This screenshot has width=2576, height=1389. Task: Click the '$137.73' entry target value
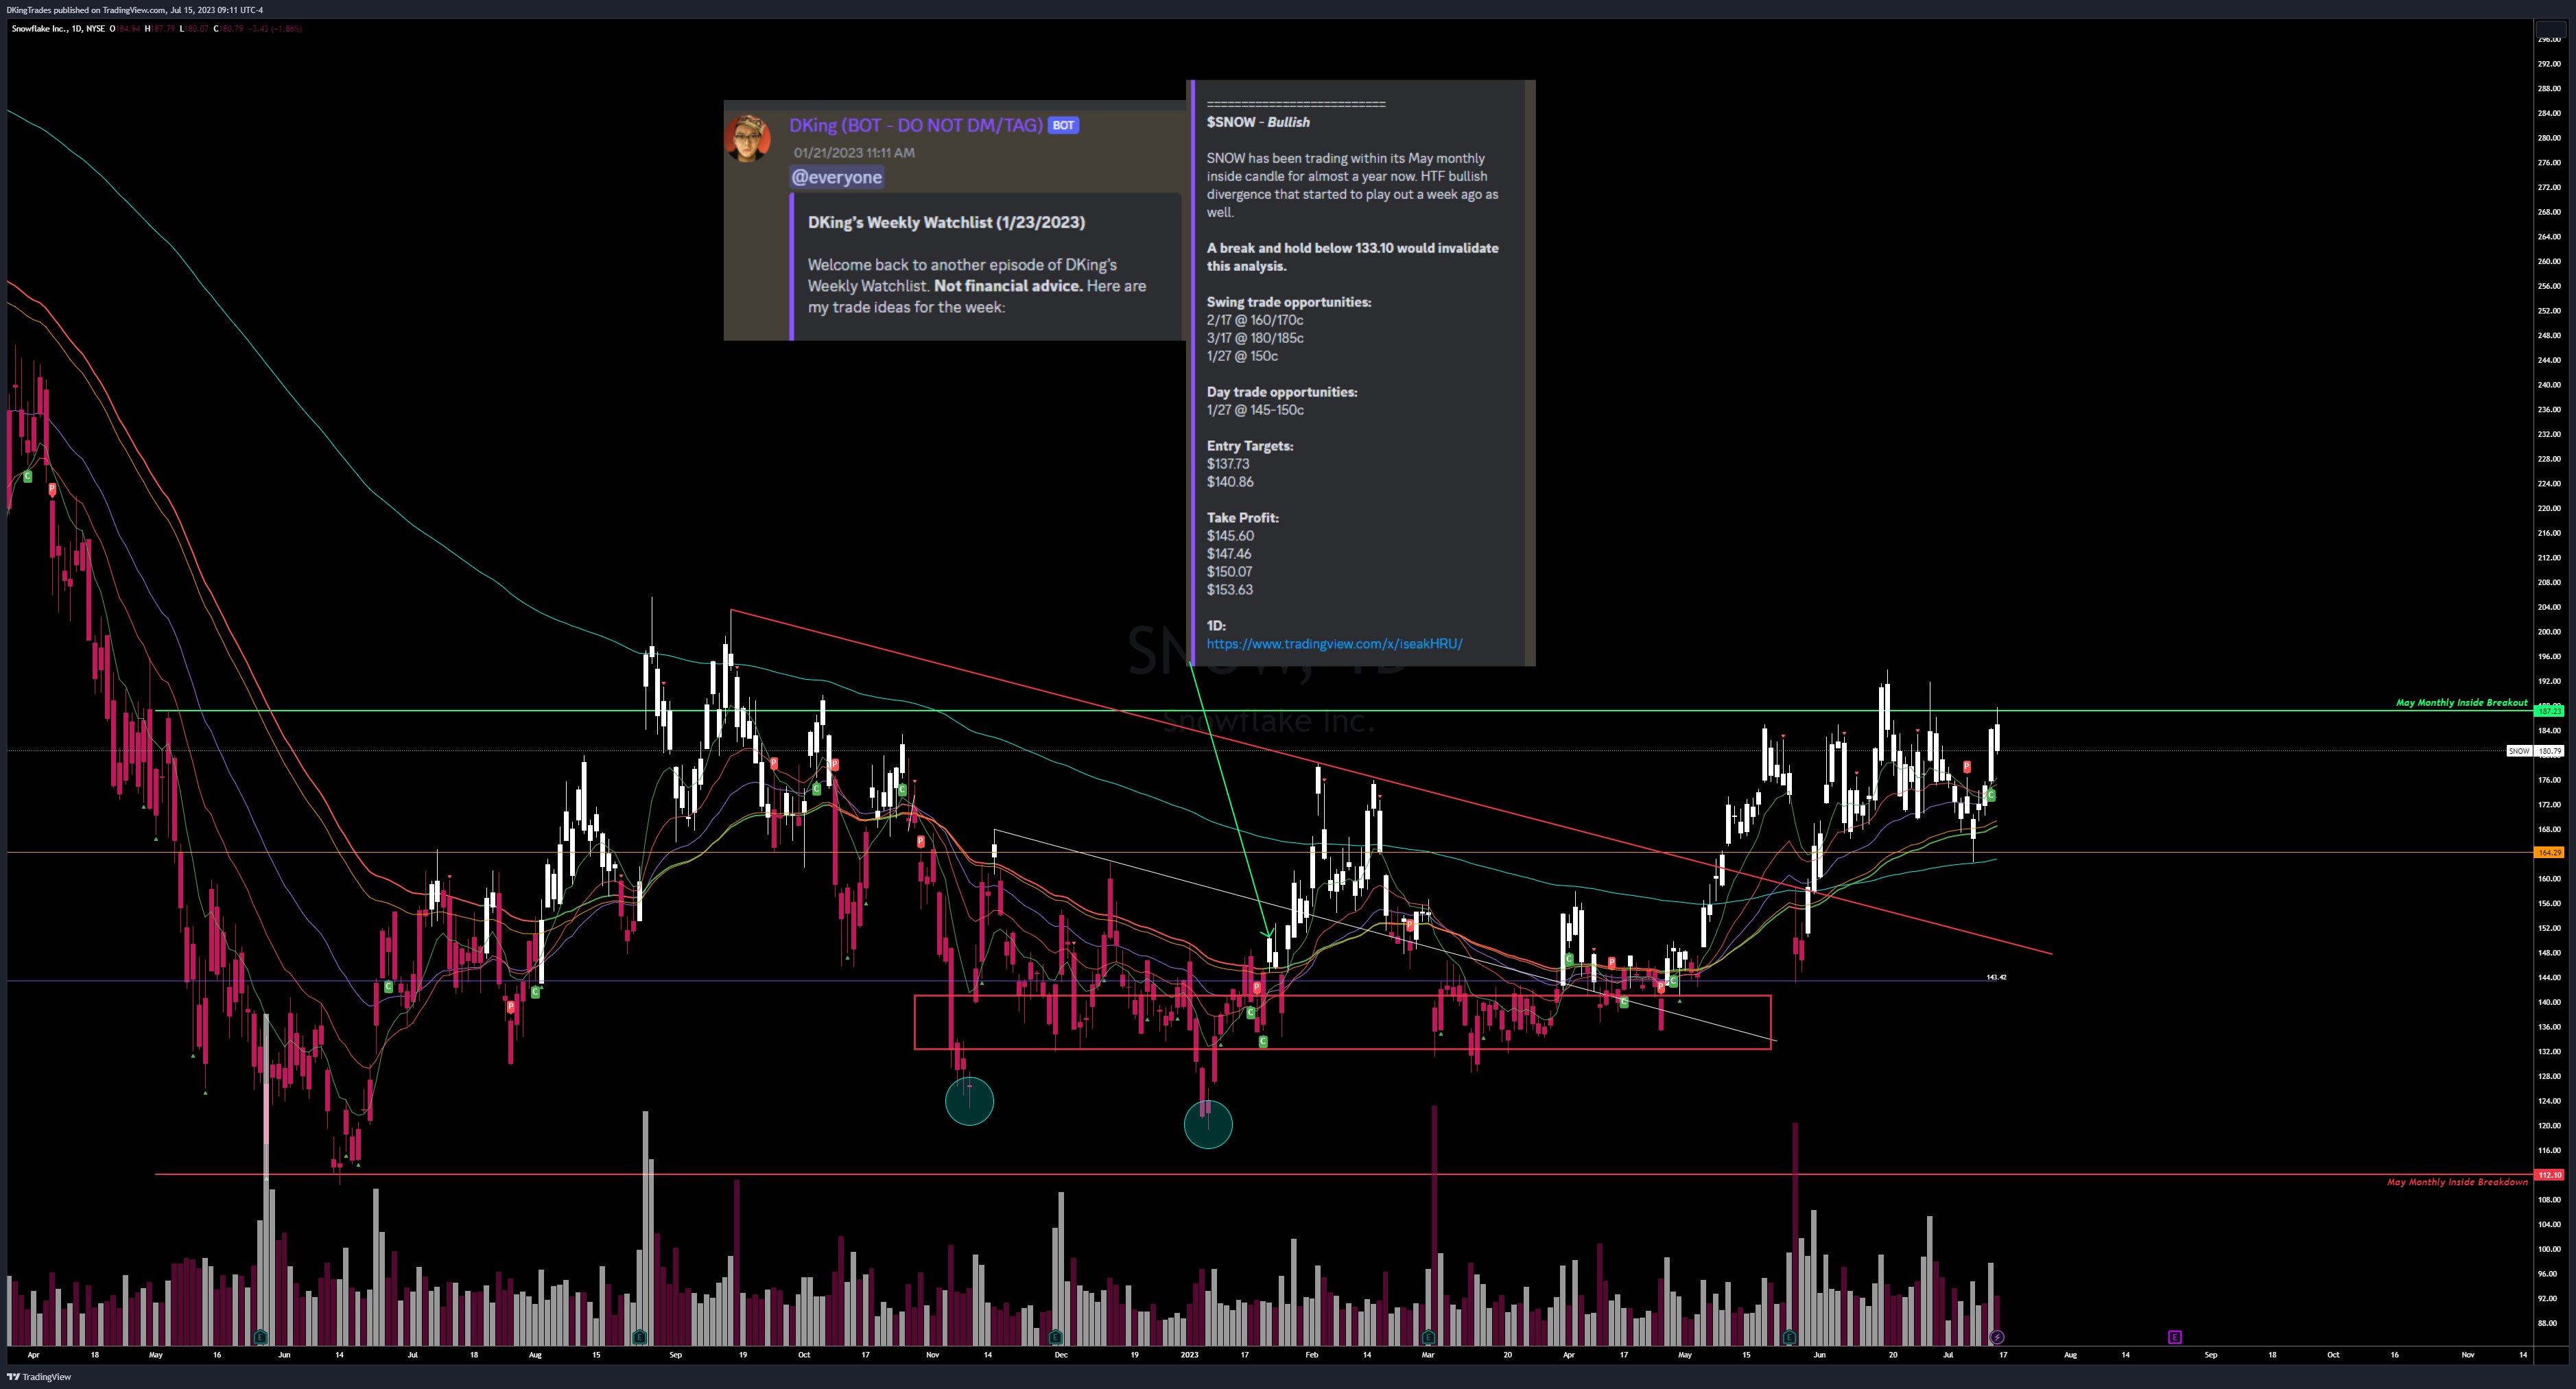(x=1228, y=464)
